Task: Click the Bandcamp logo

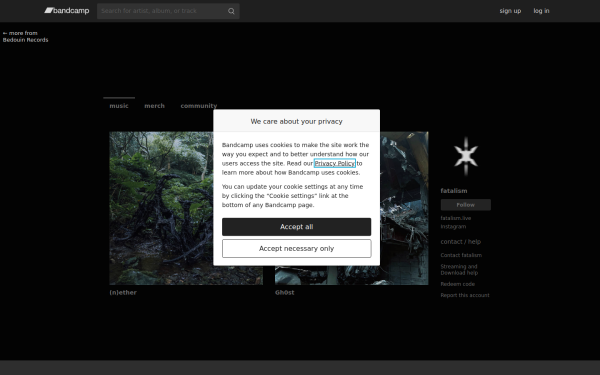Action: click(x=67, y=11)
